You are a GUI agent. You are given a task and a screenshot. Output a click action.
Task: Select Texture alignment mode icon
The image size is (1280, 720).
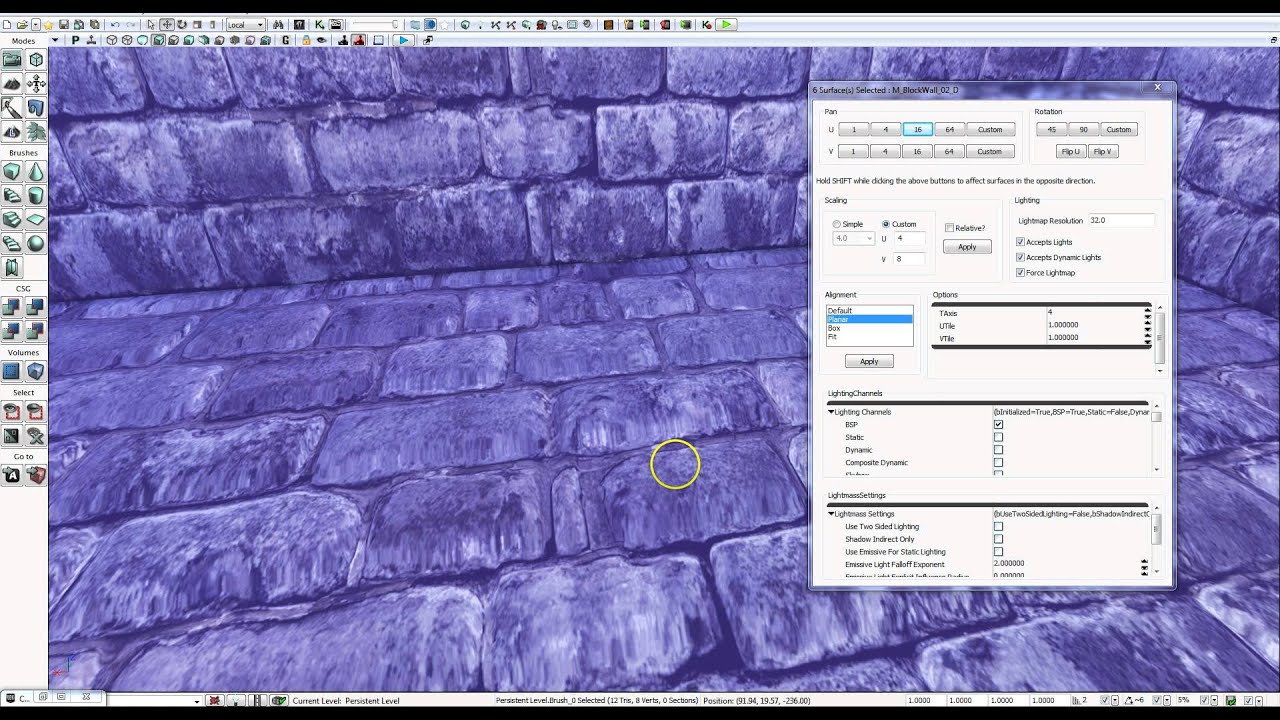(x=36, y=84)
